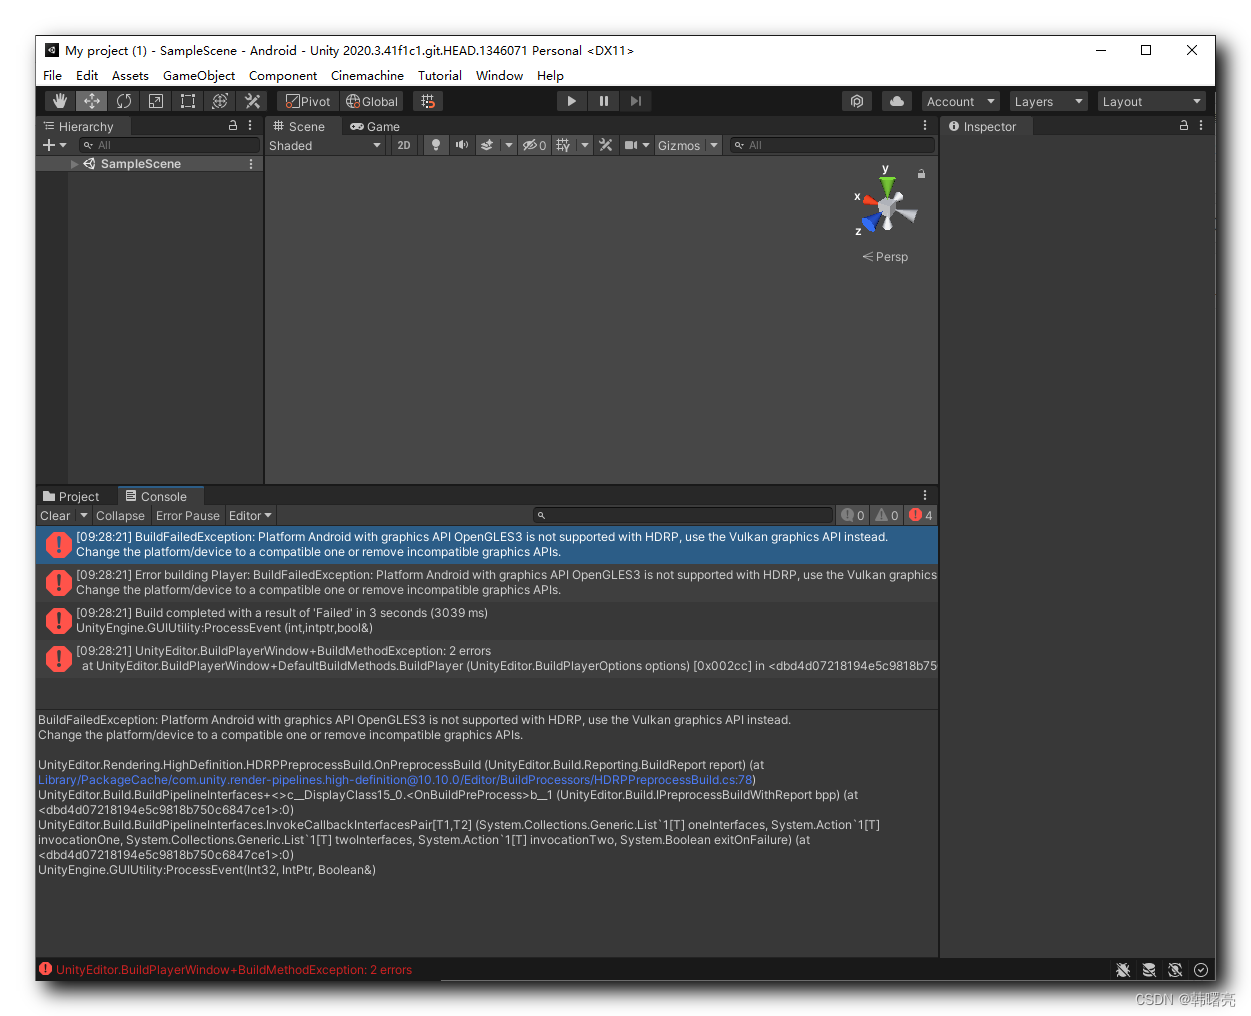This screenshot has width=1251, height=1016.
Task: Toggle scene lighting in Scene view
Action: click(436, 145)
